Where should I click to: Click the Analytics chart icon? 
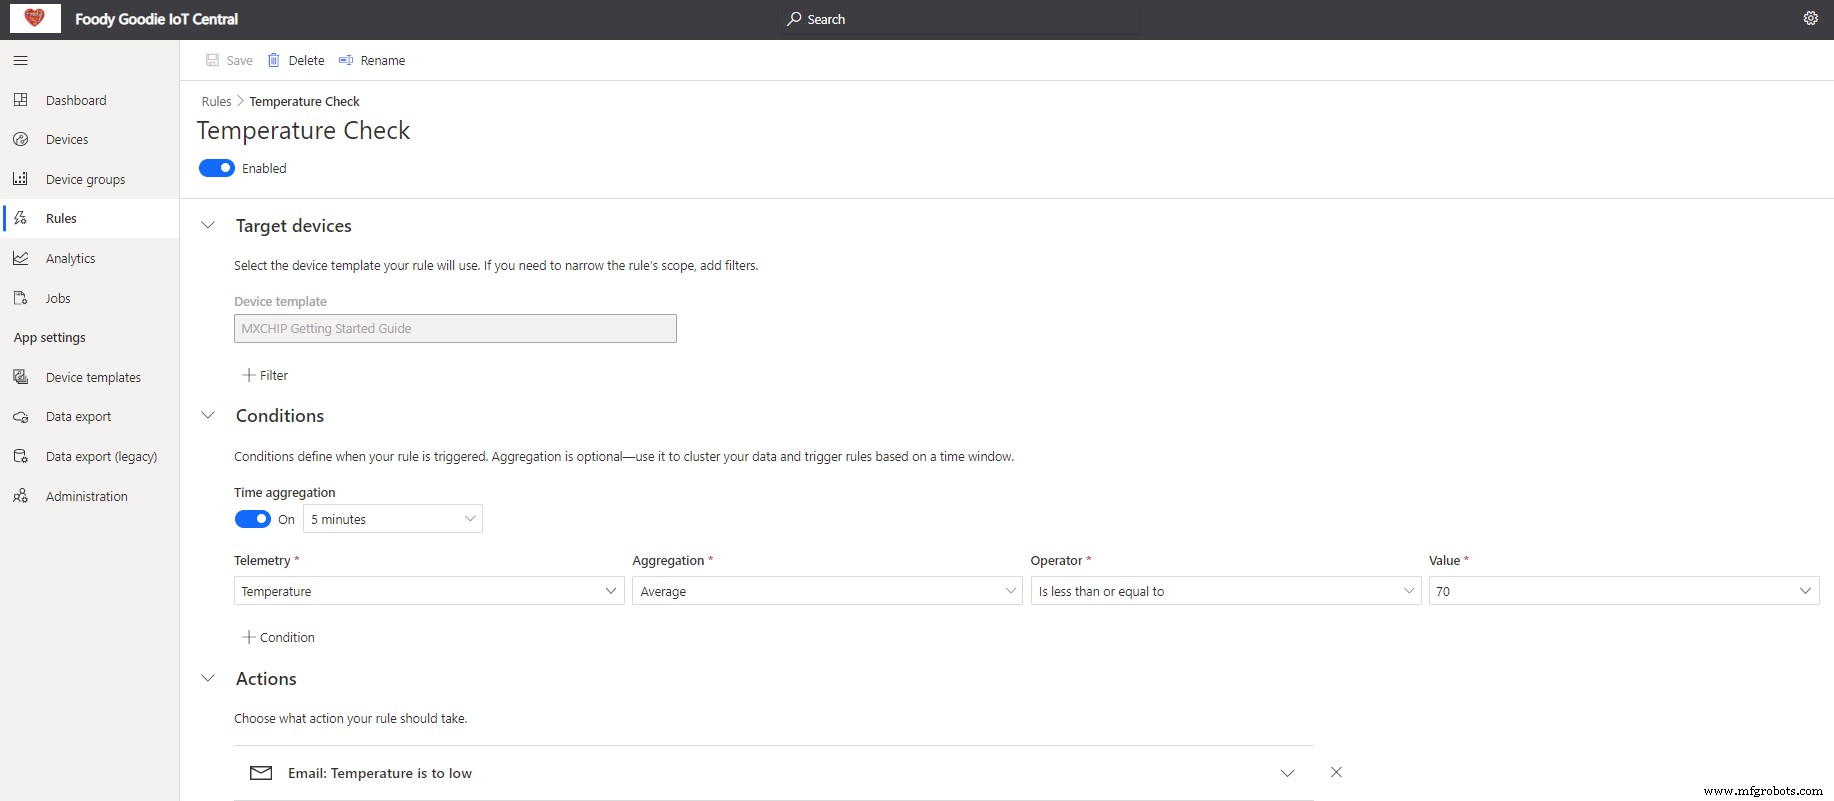[x=20, y=258]
